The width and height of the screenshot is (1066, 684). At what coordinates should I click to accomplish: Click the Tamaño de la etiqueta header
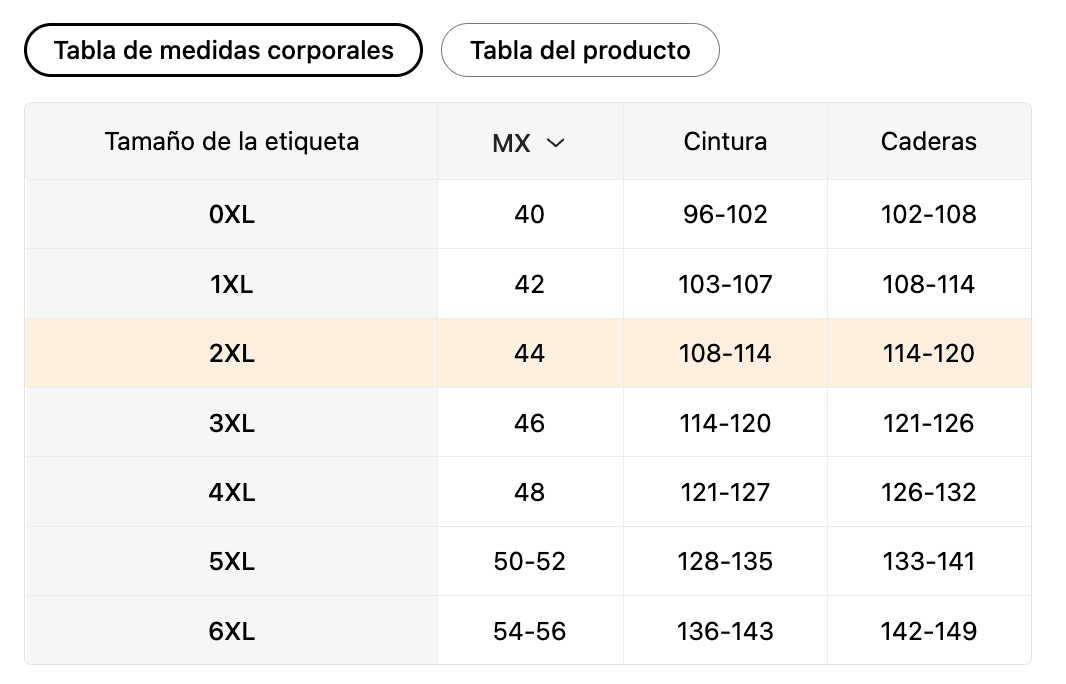coord(232,141)
